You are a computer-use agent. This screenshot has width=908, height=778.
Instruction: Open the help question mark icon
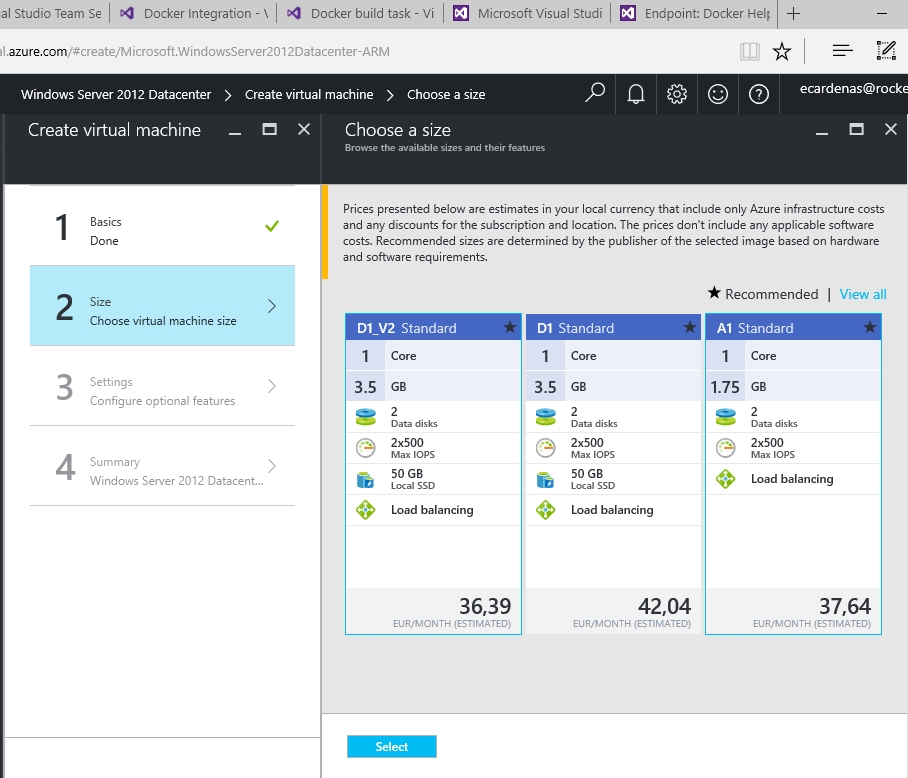(759, 94)
